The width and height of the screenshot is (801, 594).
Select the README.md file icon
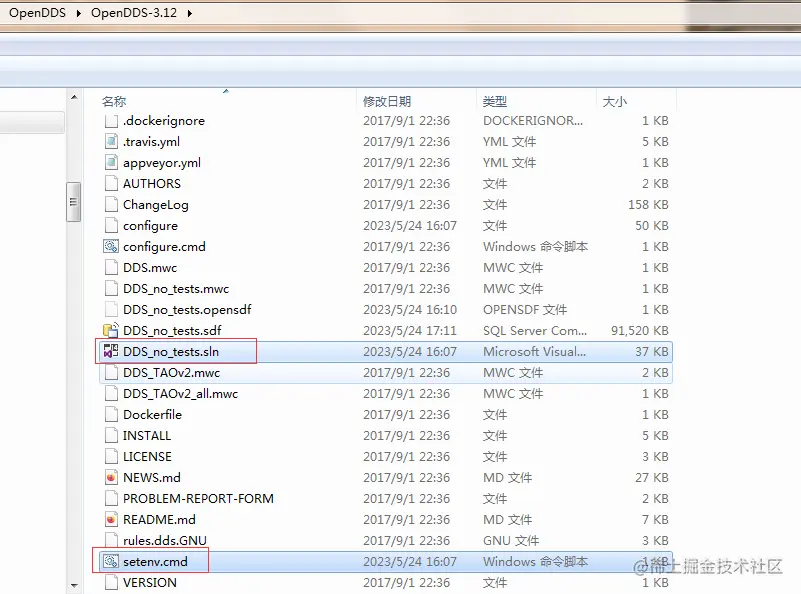[110, 519]
